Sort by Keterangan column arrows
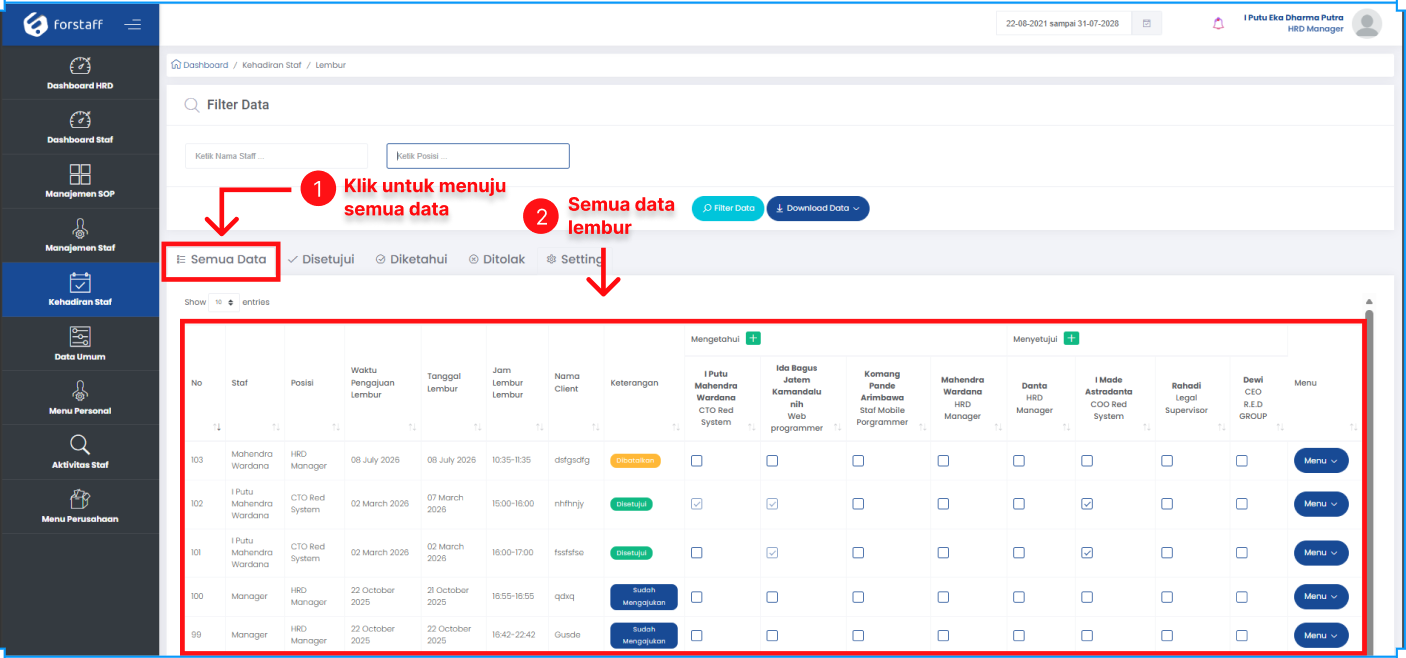Viewport: 1406px width, 658px height. point(677,427)
